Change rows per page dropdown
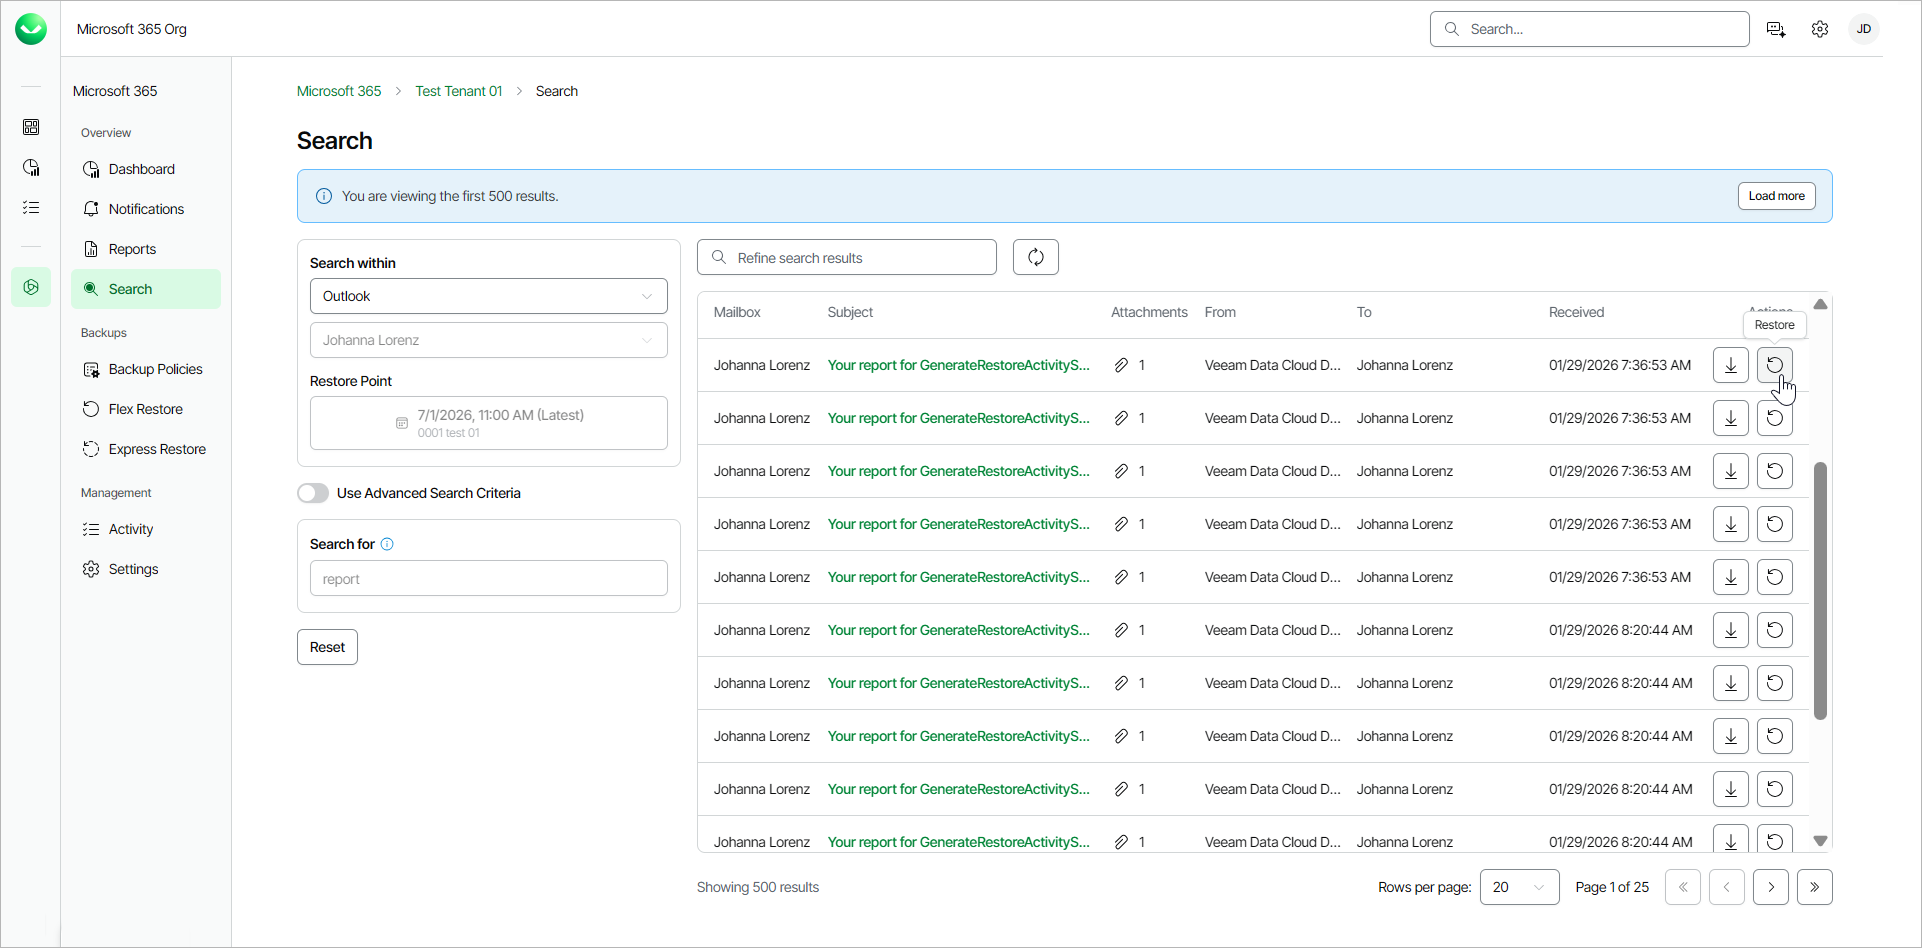This screenshot has height=948, width=1922. point(1520,887)
